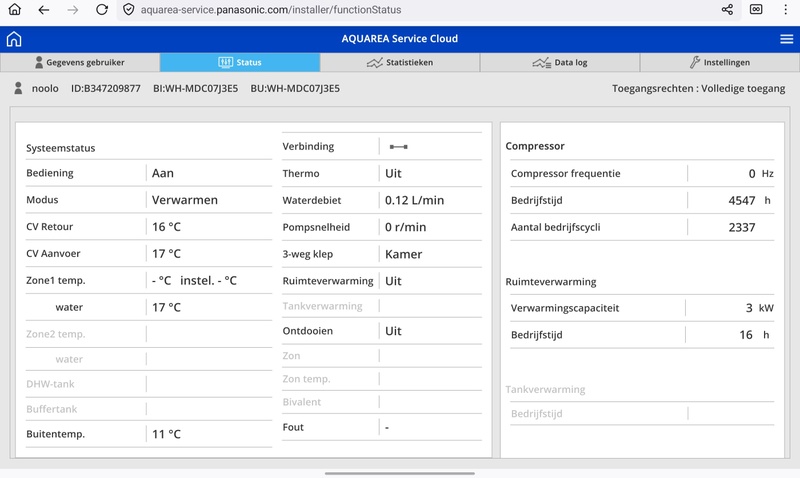Click the Modus value Verwarmen
The height and width of the screenshot is (478, 800).
[185, 200]
